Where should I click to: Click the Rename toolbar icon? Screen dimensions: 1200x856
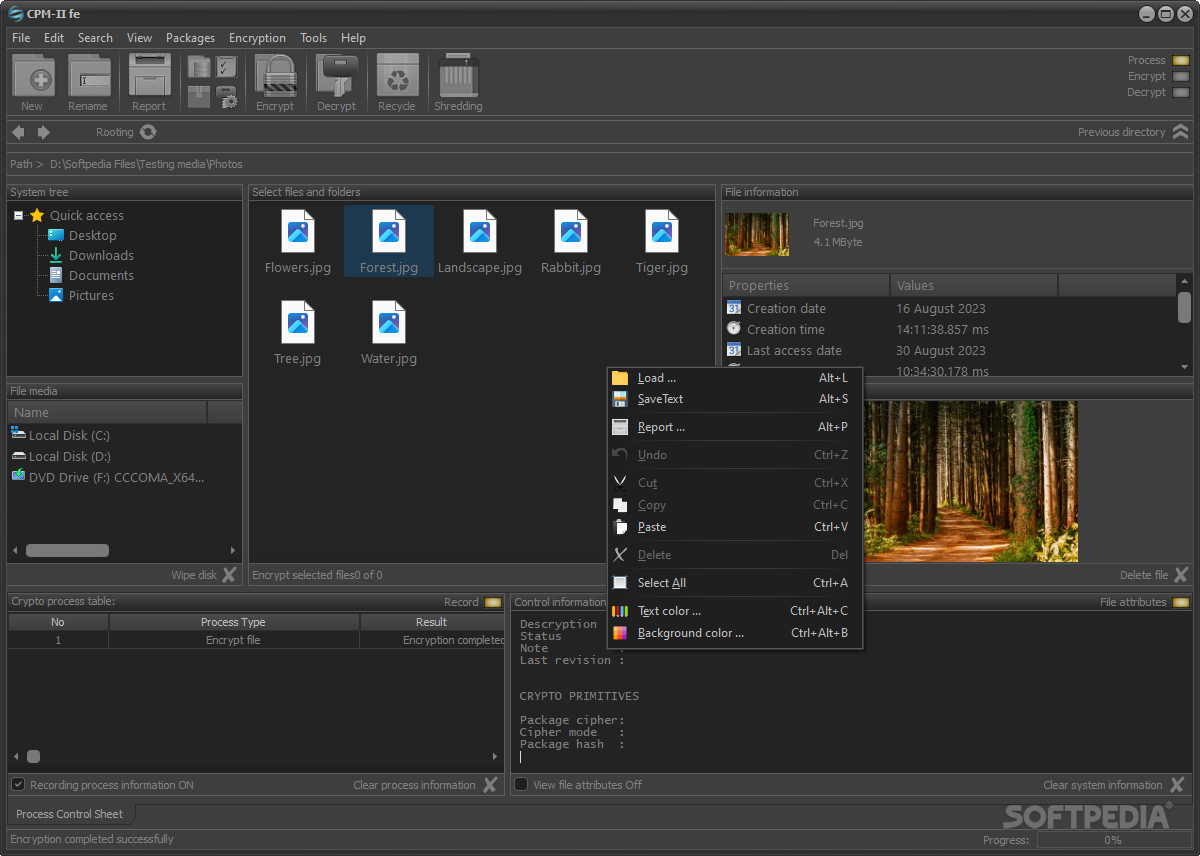tap(89, 76)
